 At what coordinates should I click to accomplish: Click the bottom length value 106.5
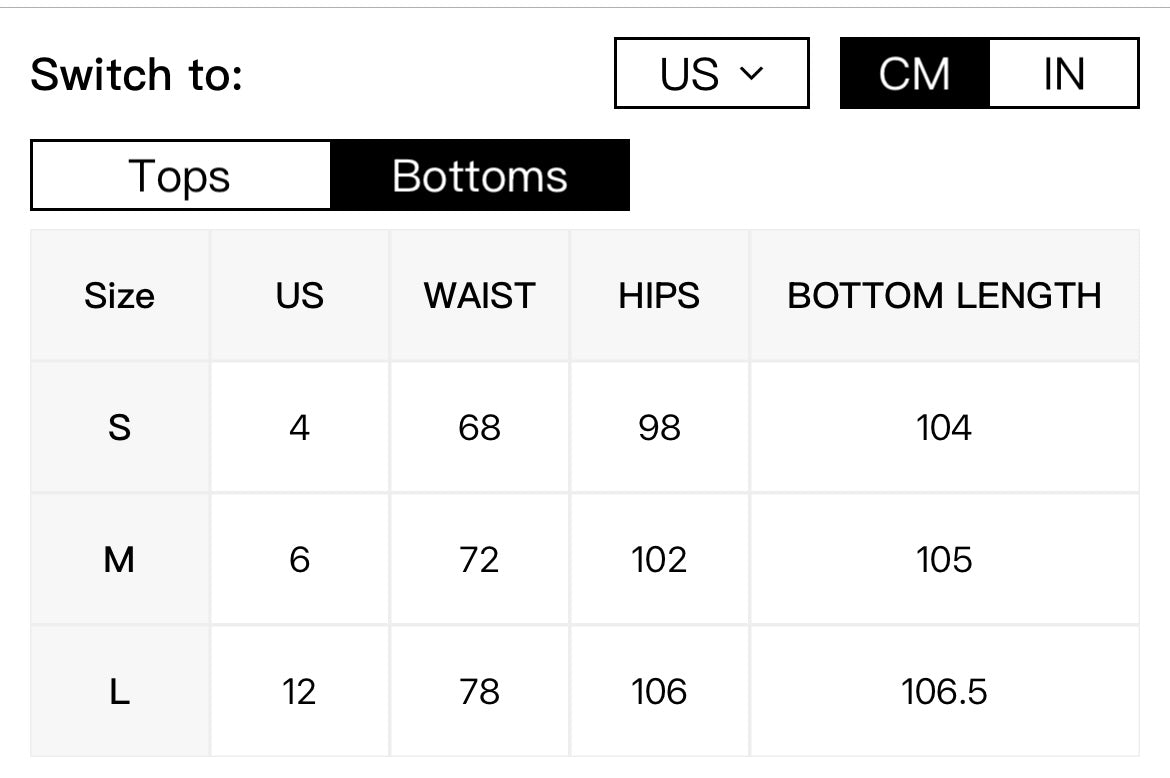[944, 691]
